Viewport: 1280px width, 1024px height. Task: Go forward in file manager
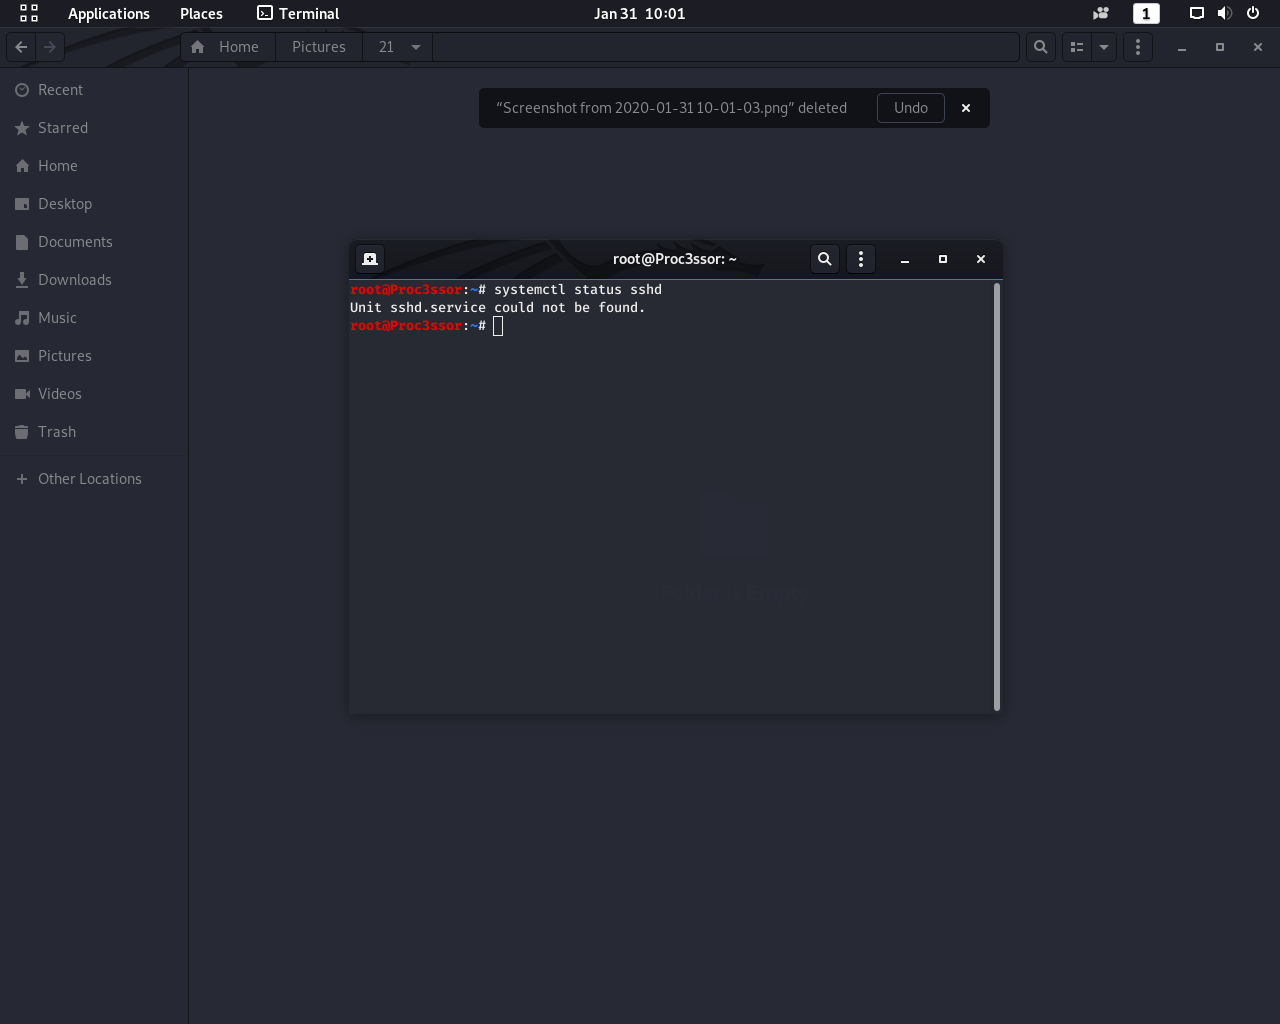pos(50,47)
